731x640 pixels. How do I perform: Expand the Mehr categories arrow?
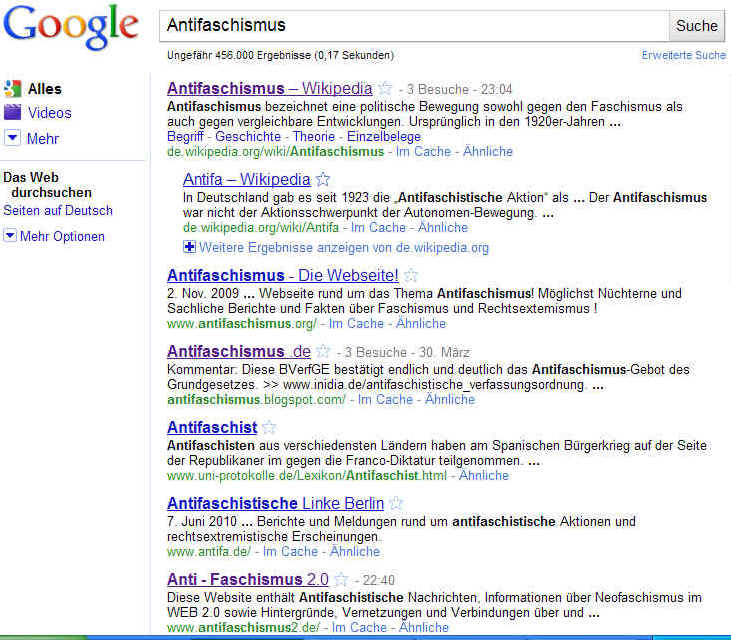point(12,138)
